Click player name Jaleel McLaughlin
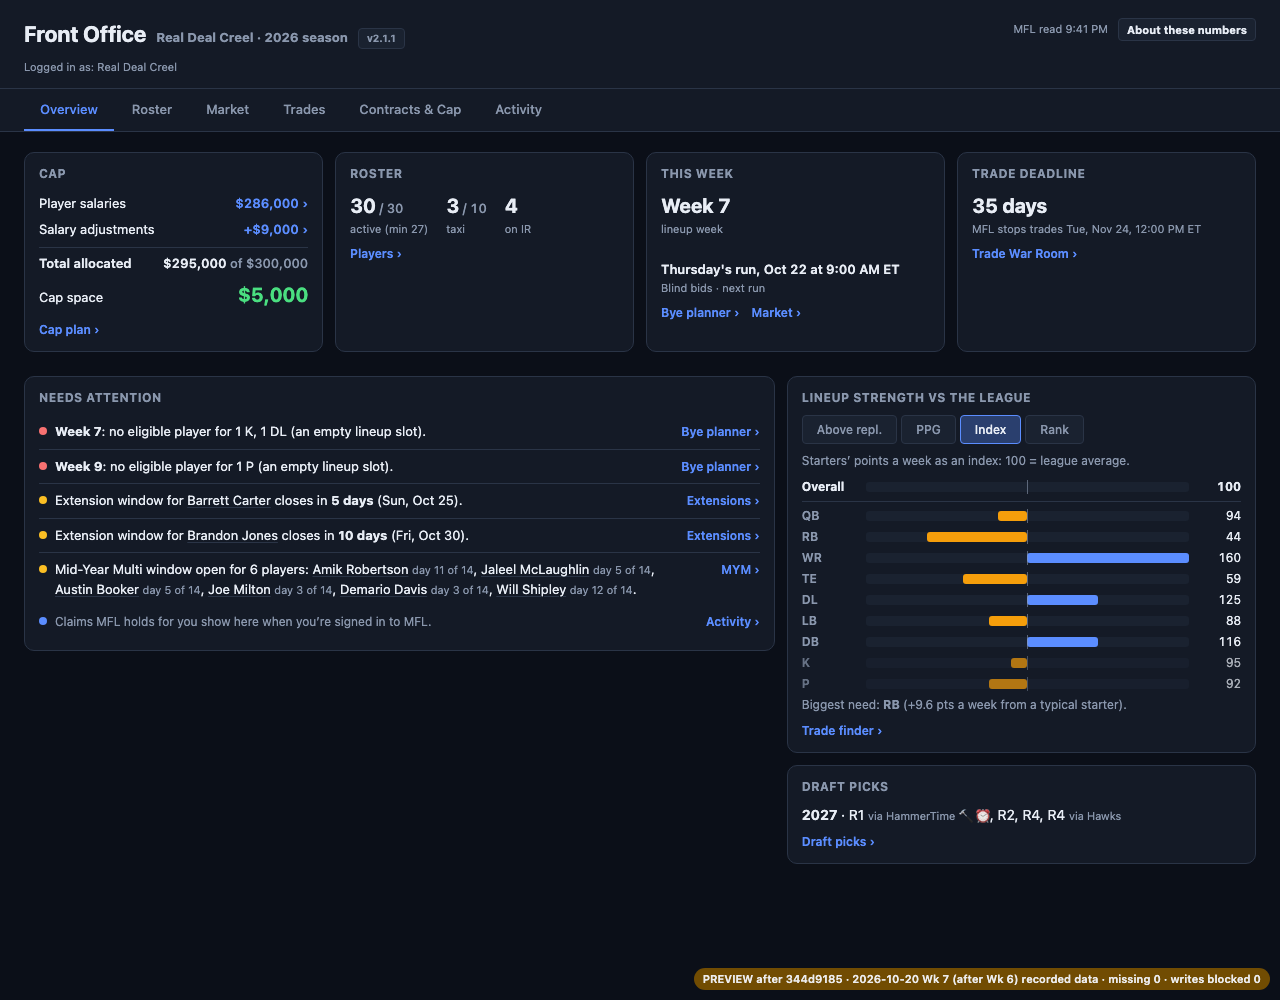1280x1000 pixels. [x=535, y=570]
